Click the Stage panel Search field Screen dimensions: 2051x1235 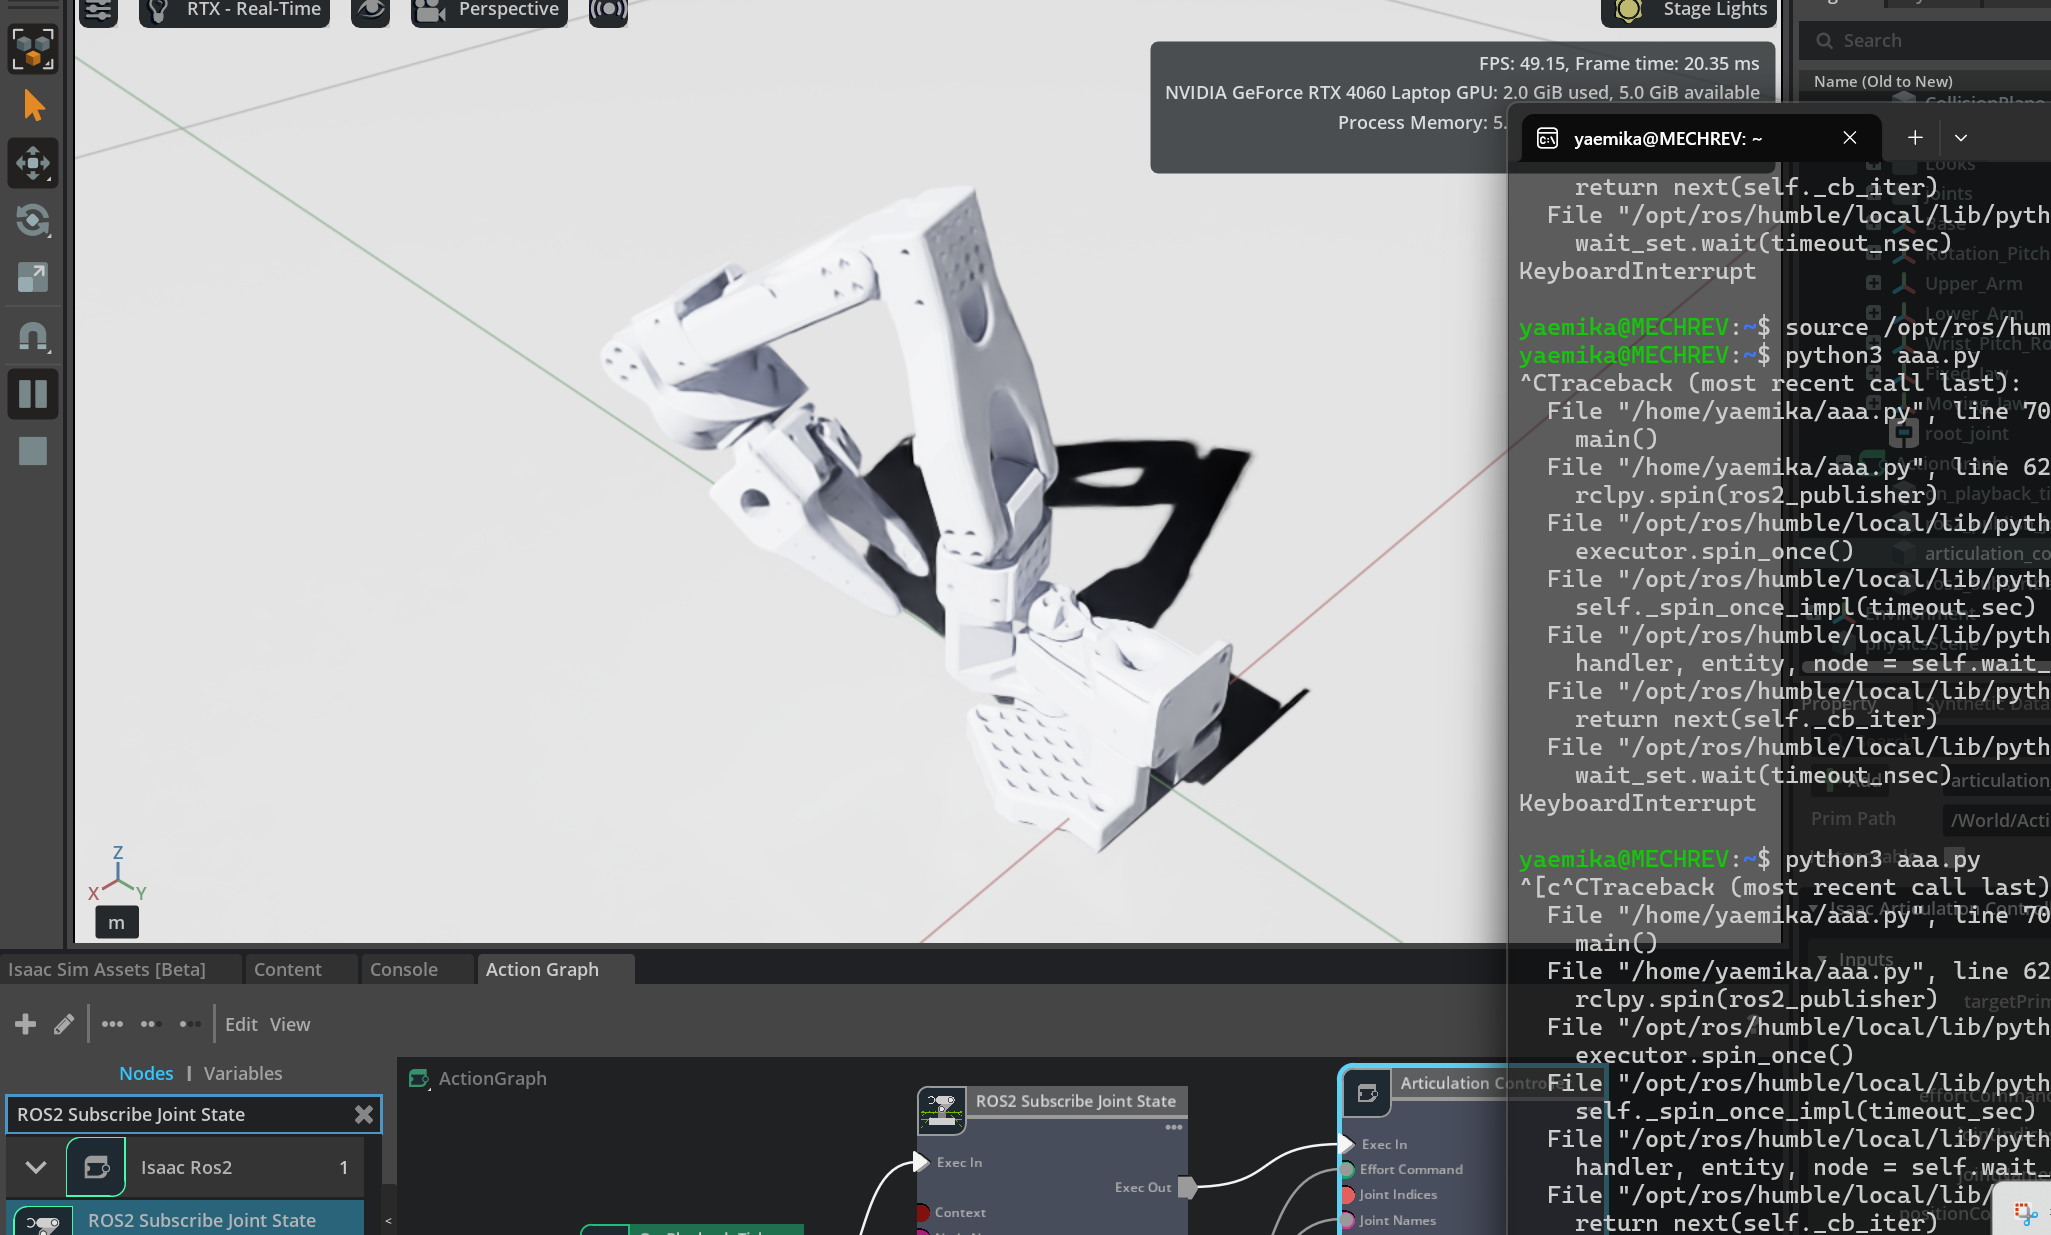pyautogui.click(x=1925, y=41)
